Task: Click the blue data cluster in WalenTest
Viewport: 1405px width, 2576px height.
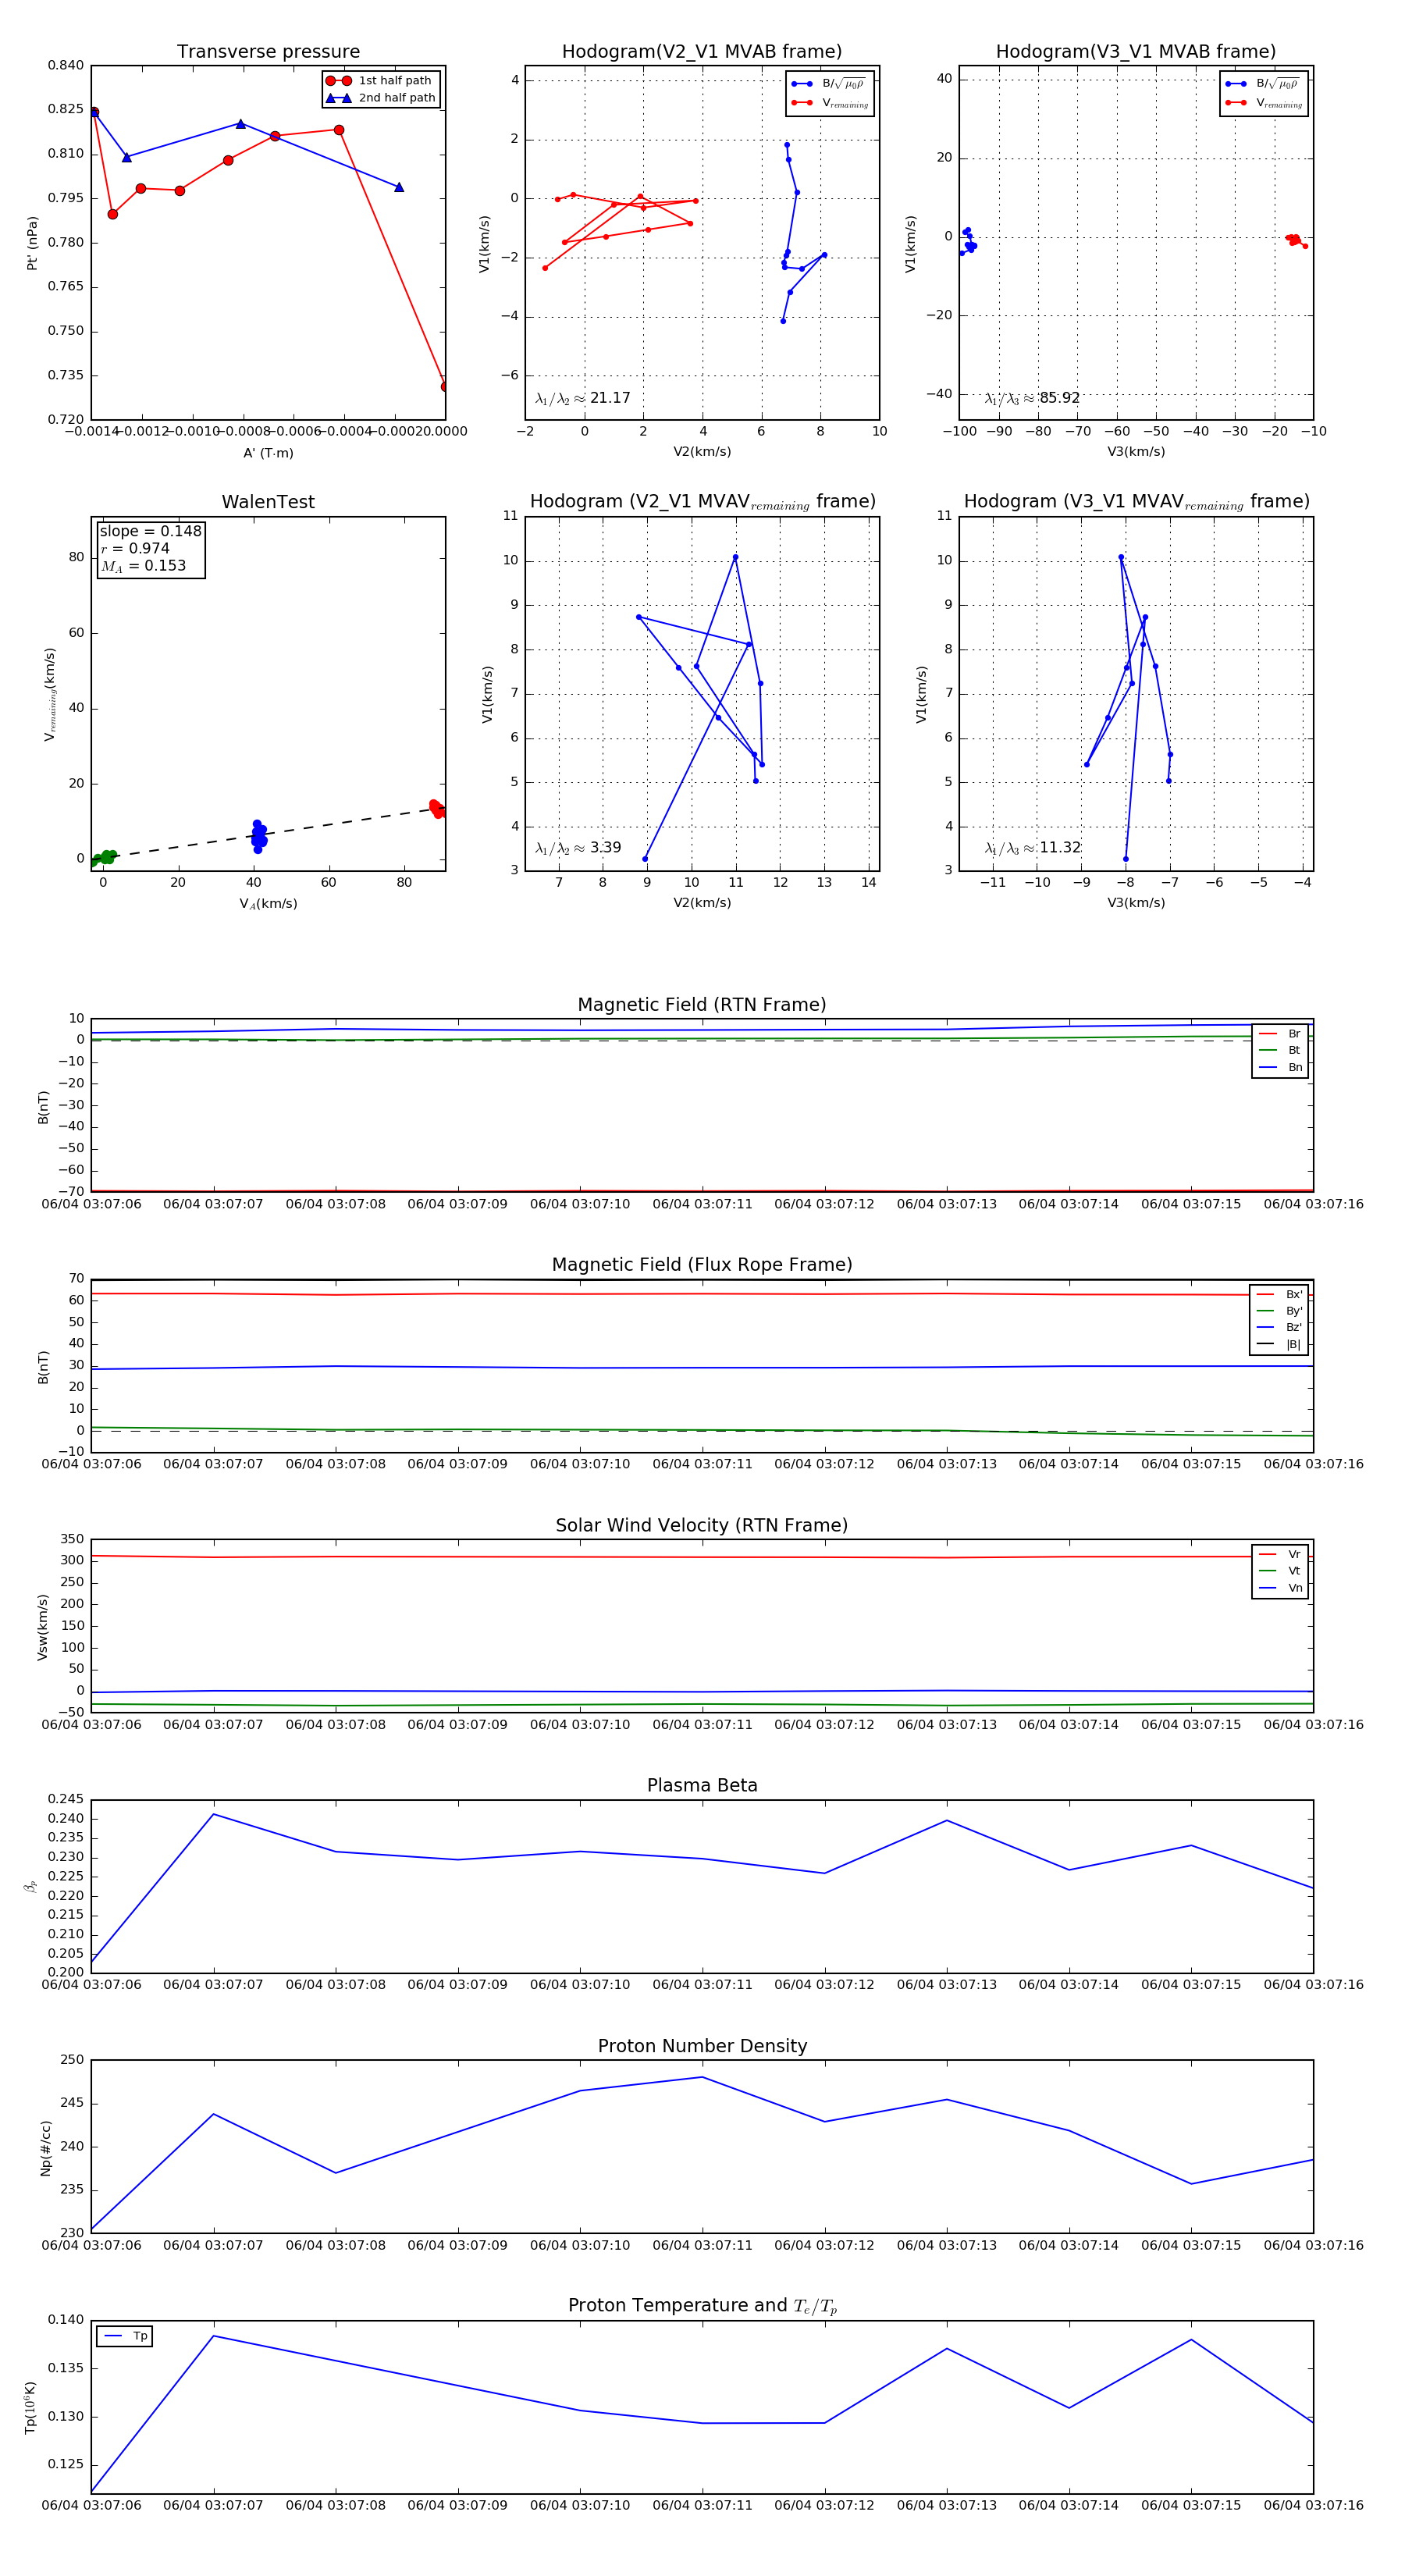Action: point(259,836)
